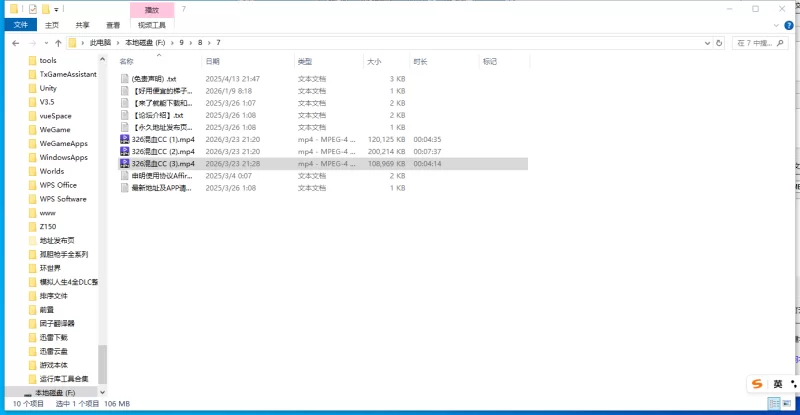Click the New Folder icon in quick access toolbar
800x415 pixels.
pos(45,9)
